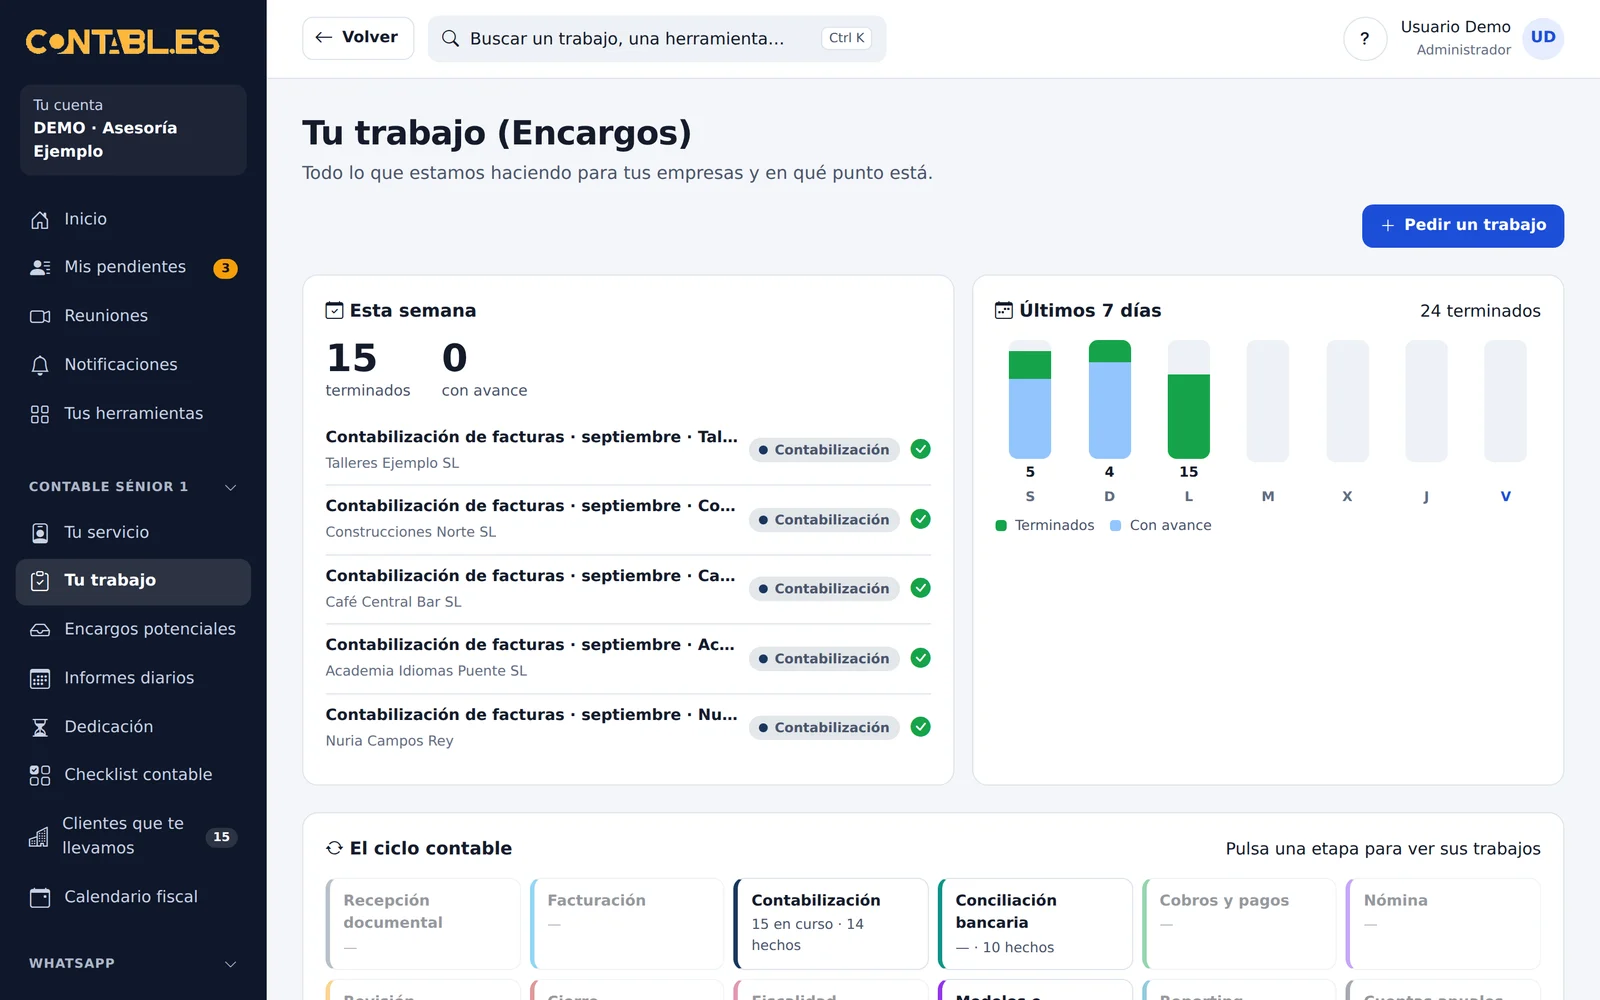
Task: Click the Saturday bar showing 5
Action: point(1030,400)
